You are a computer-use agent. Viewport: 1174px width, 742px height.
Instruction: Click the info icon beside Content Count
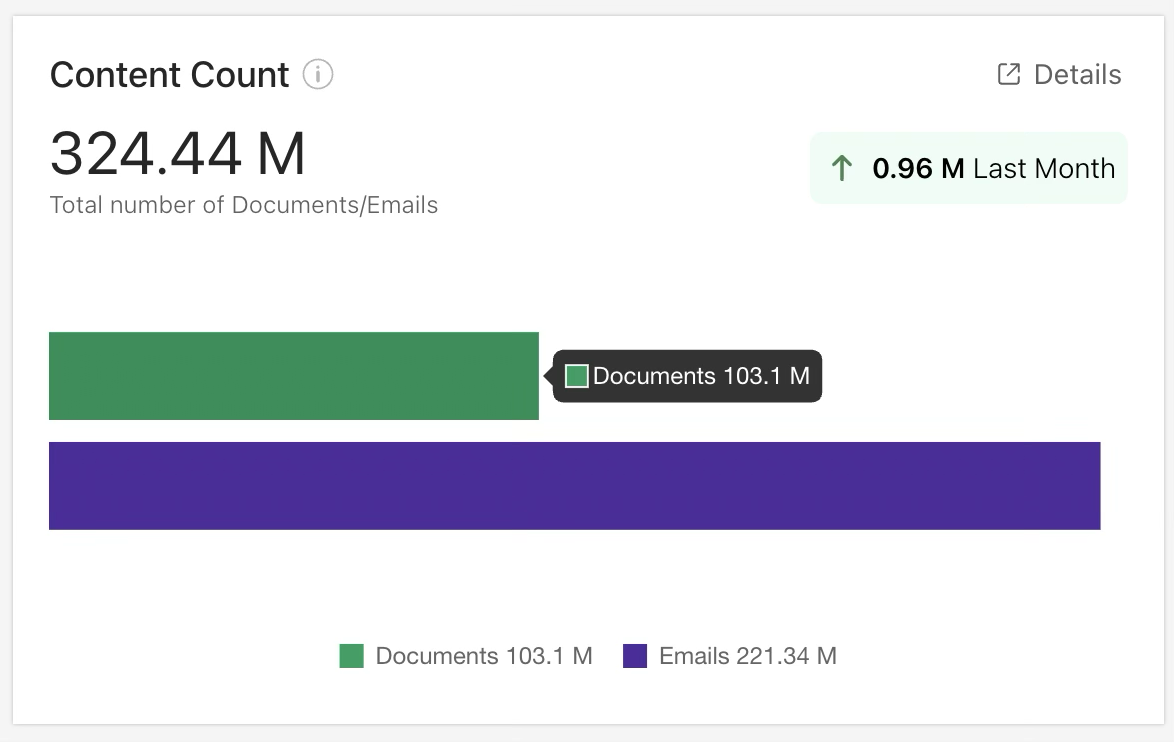click(318, 75)
